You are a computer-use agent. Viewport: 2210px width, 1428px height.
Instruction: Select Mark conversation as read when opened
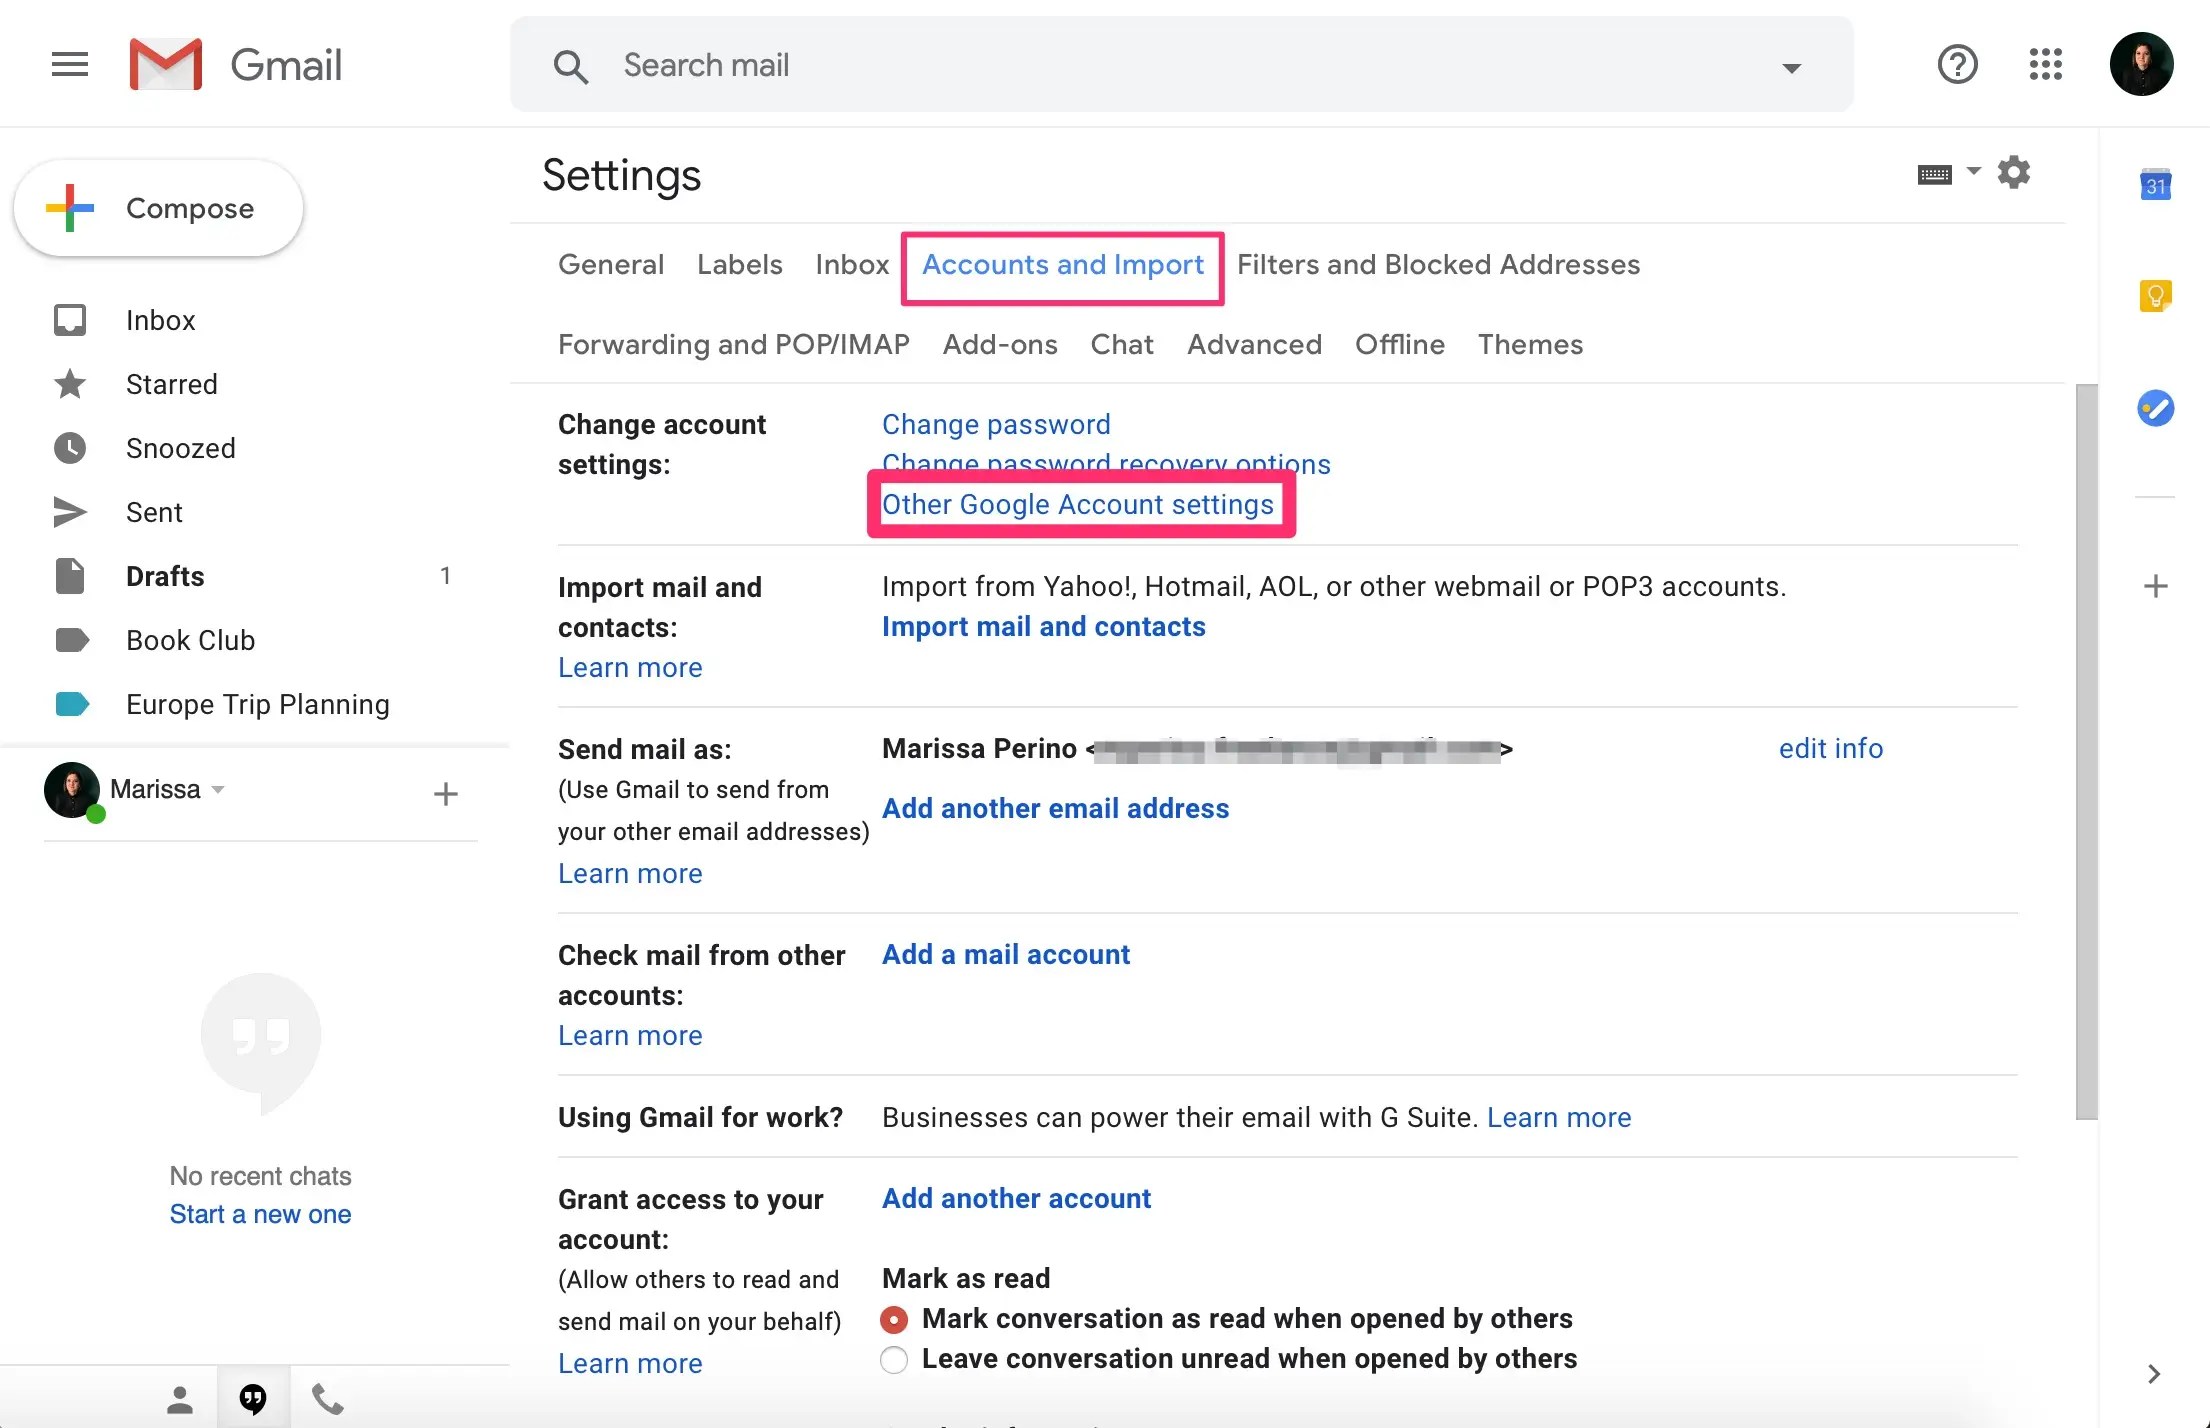tap(894, 1320)
